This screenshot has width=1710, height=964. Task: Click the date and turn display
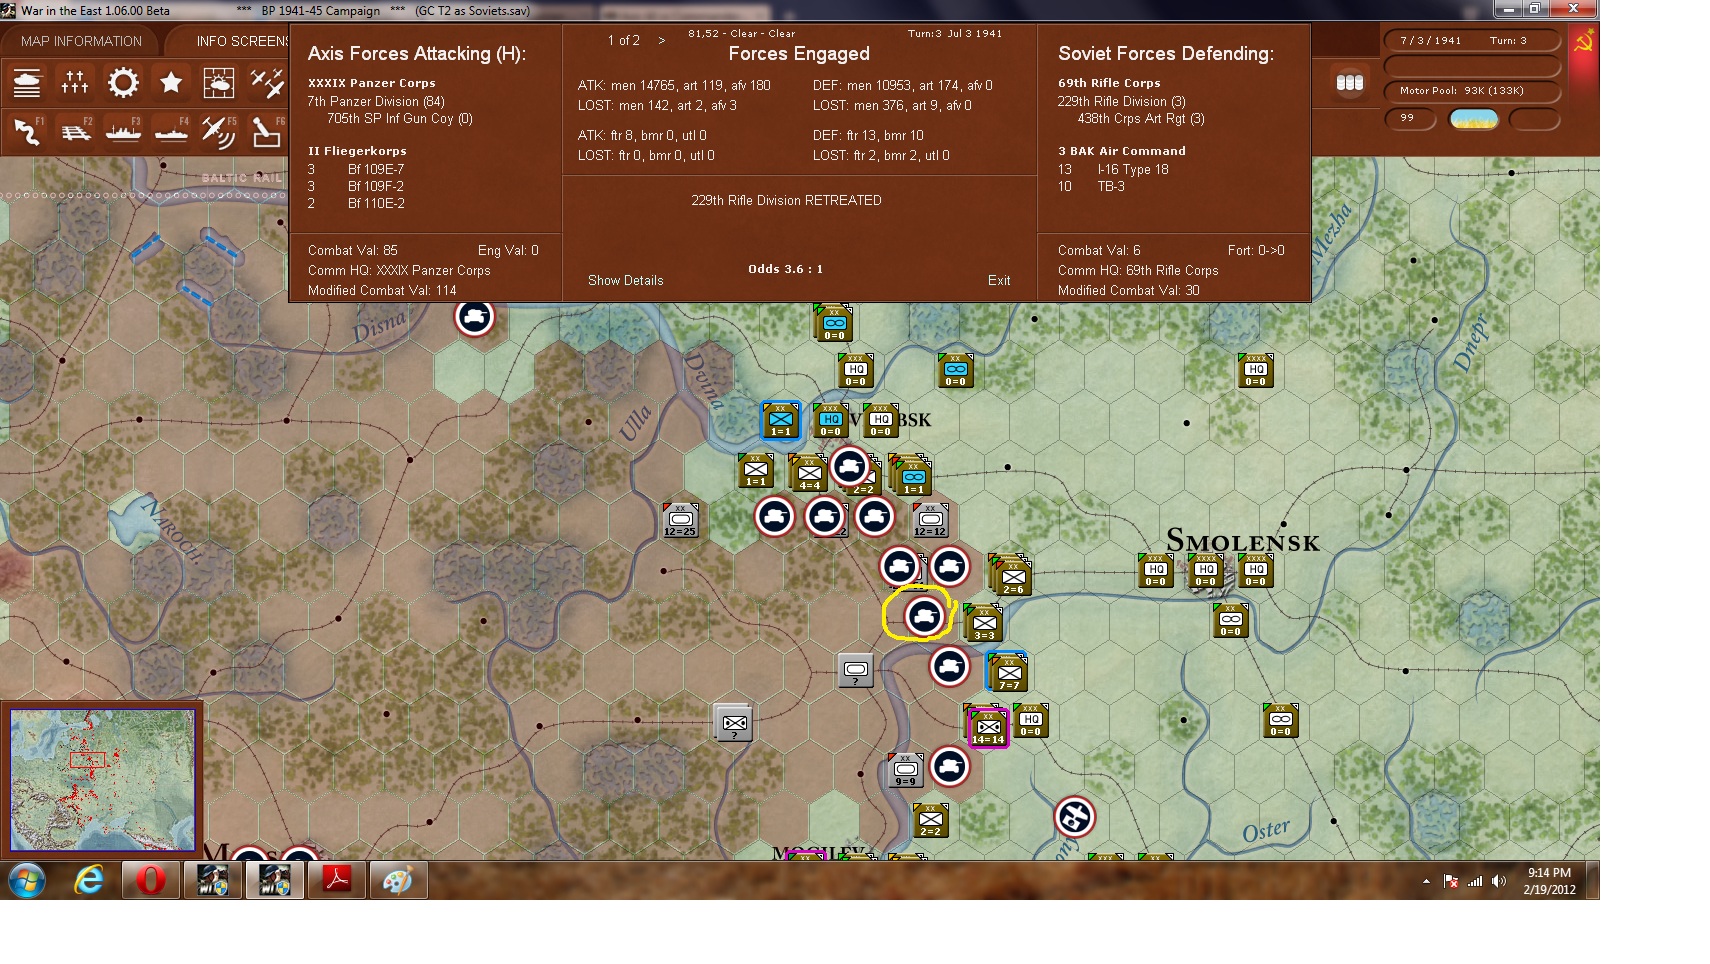pyautogui.click(x=1472, y=41)
